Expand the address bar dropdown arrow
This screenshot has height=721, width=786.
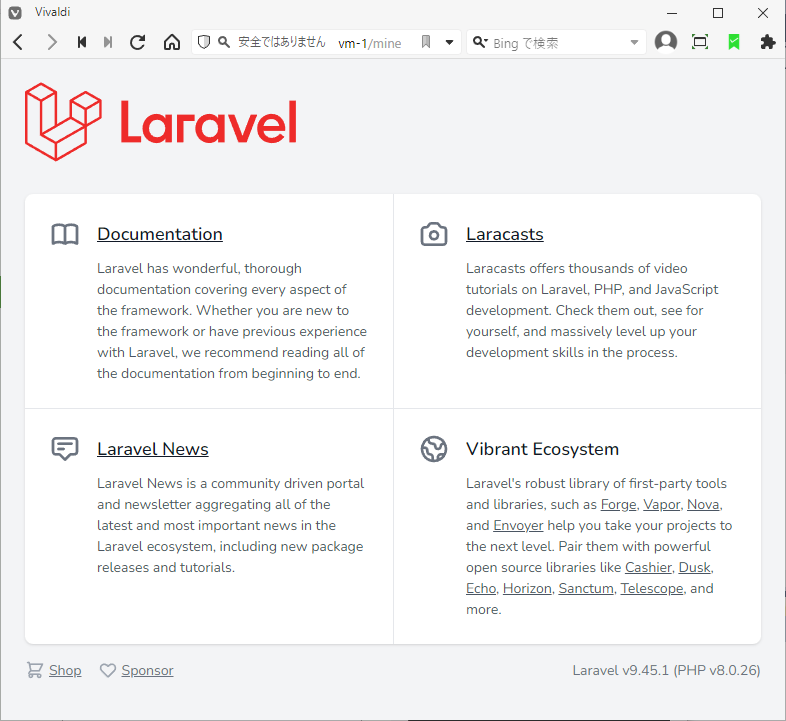(450, 43)
